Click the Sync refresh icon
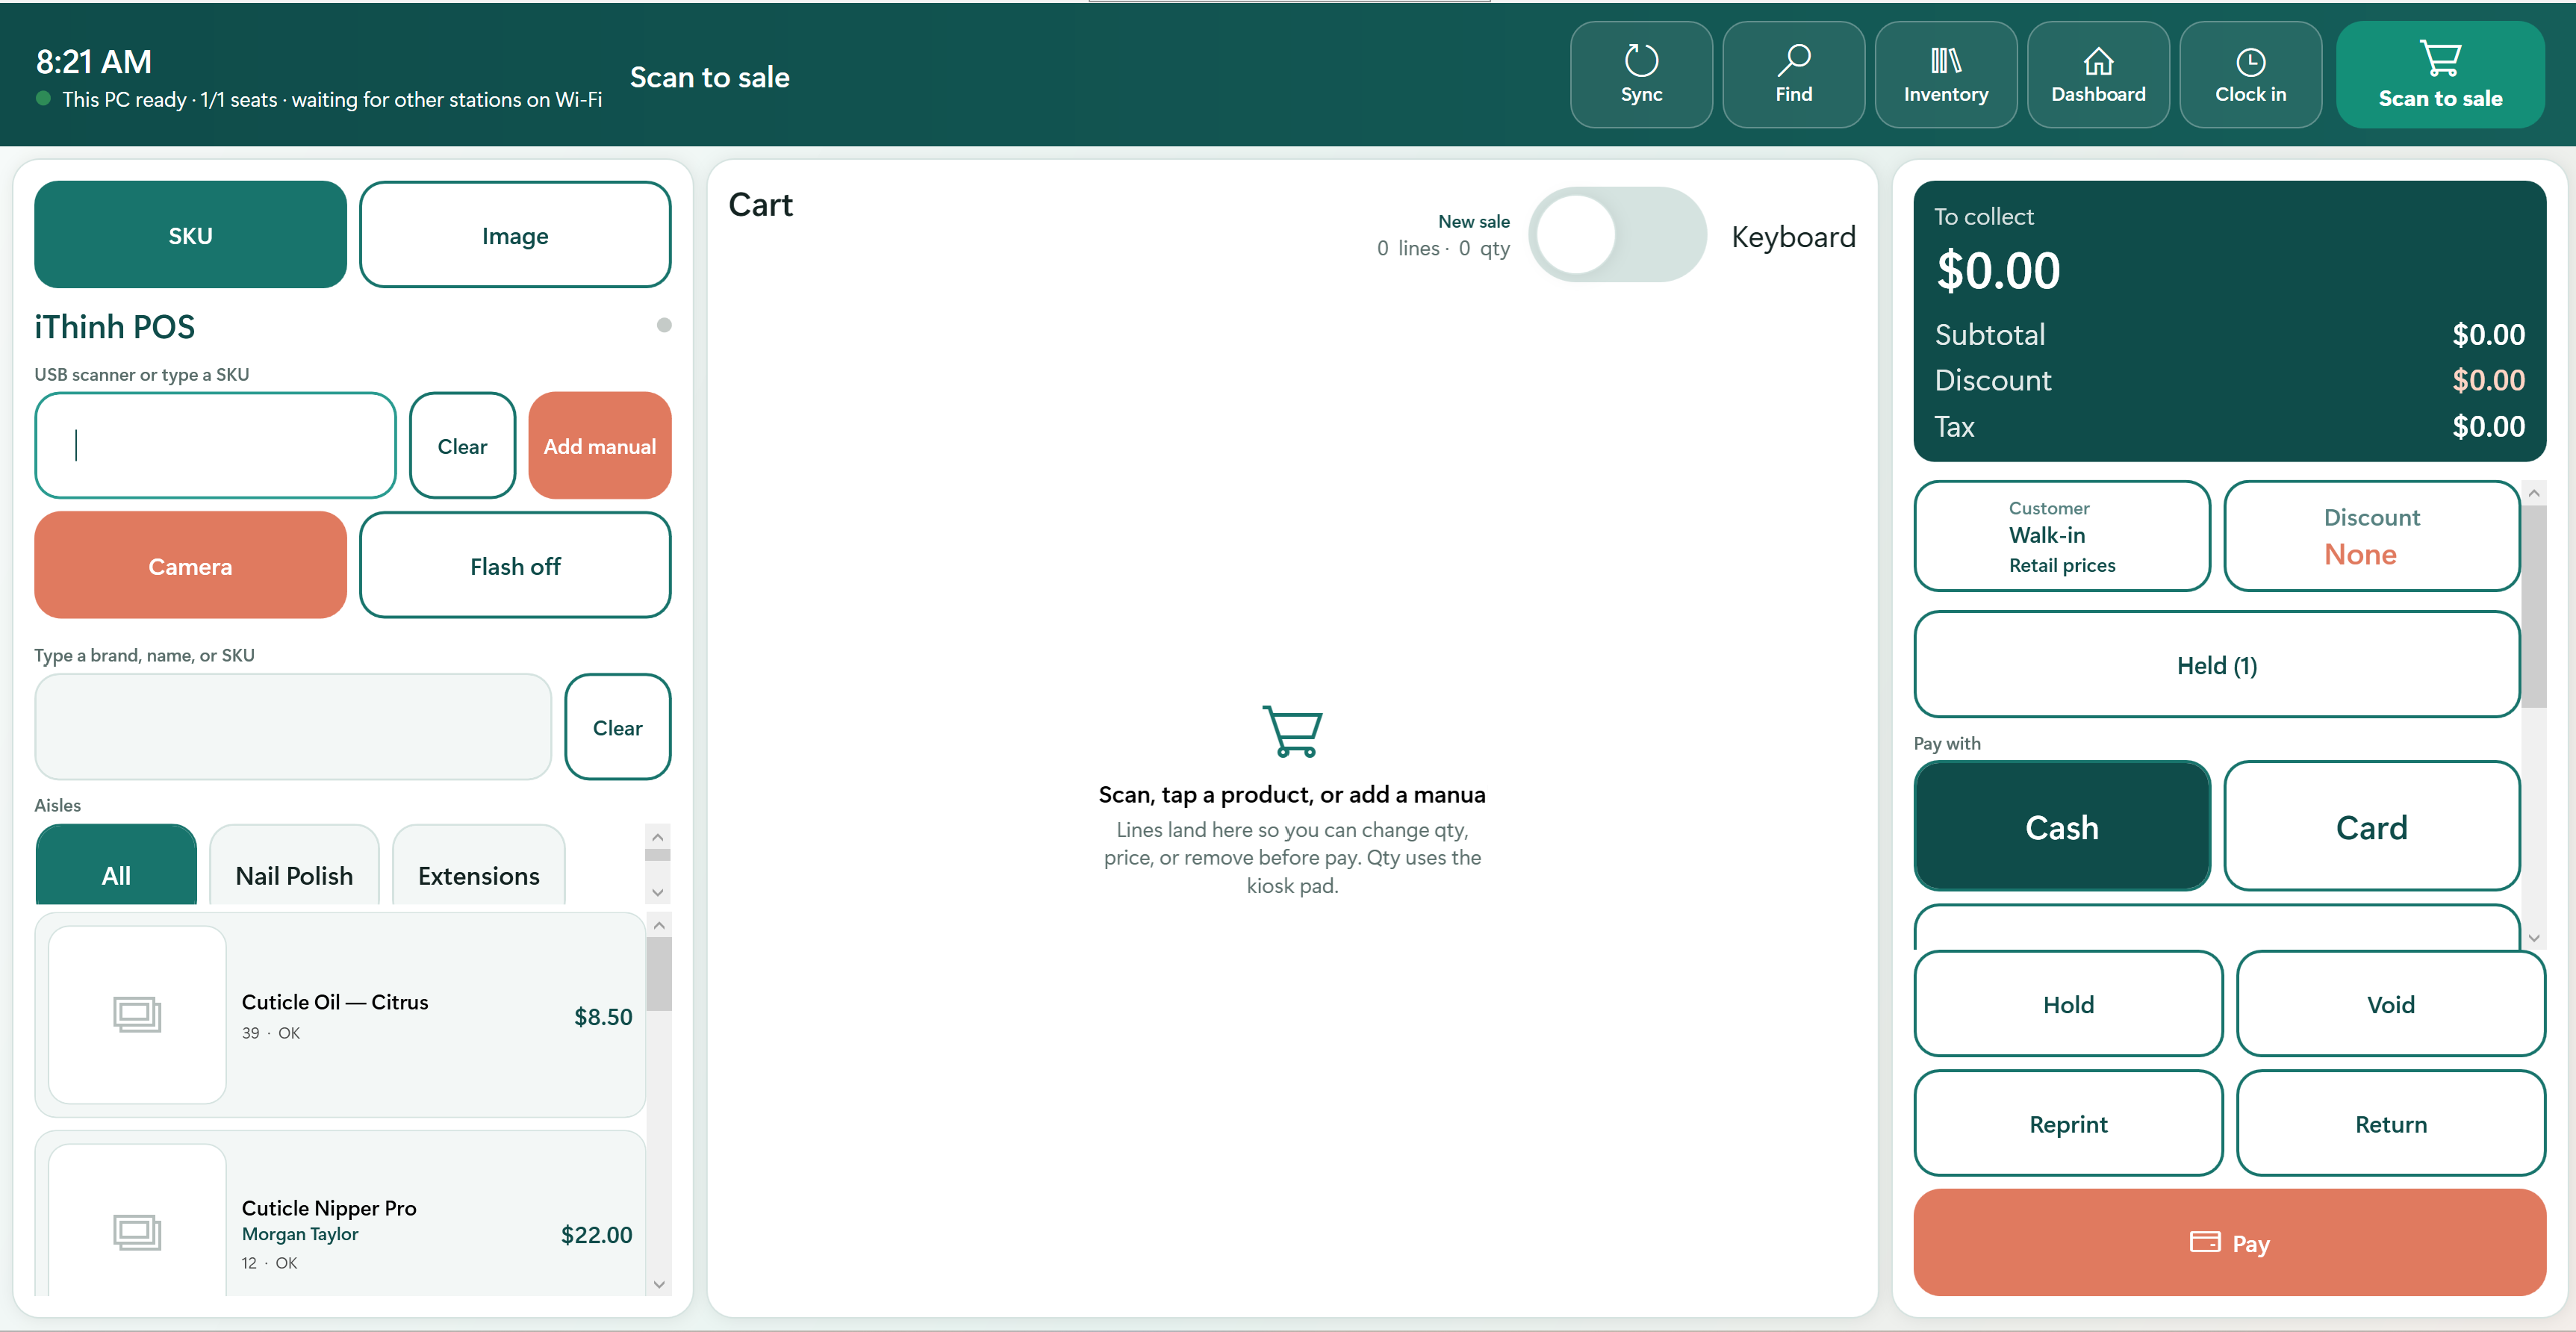 pos(1641,60)
